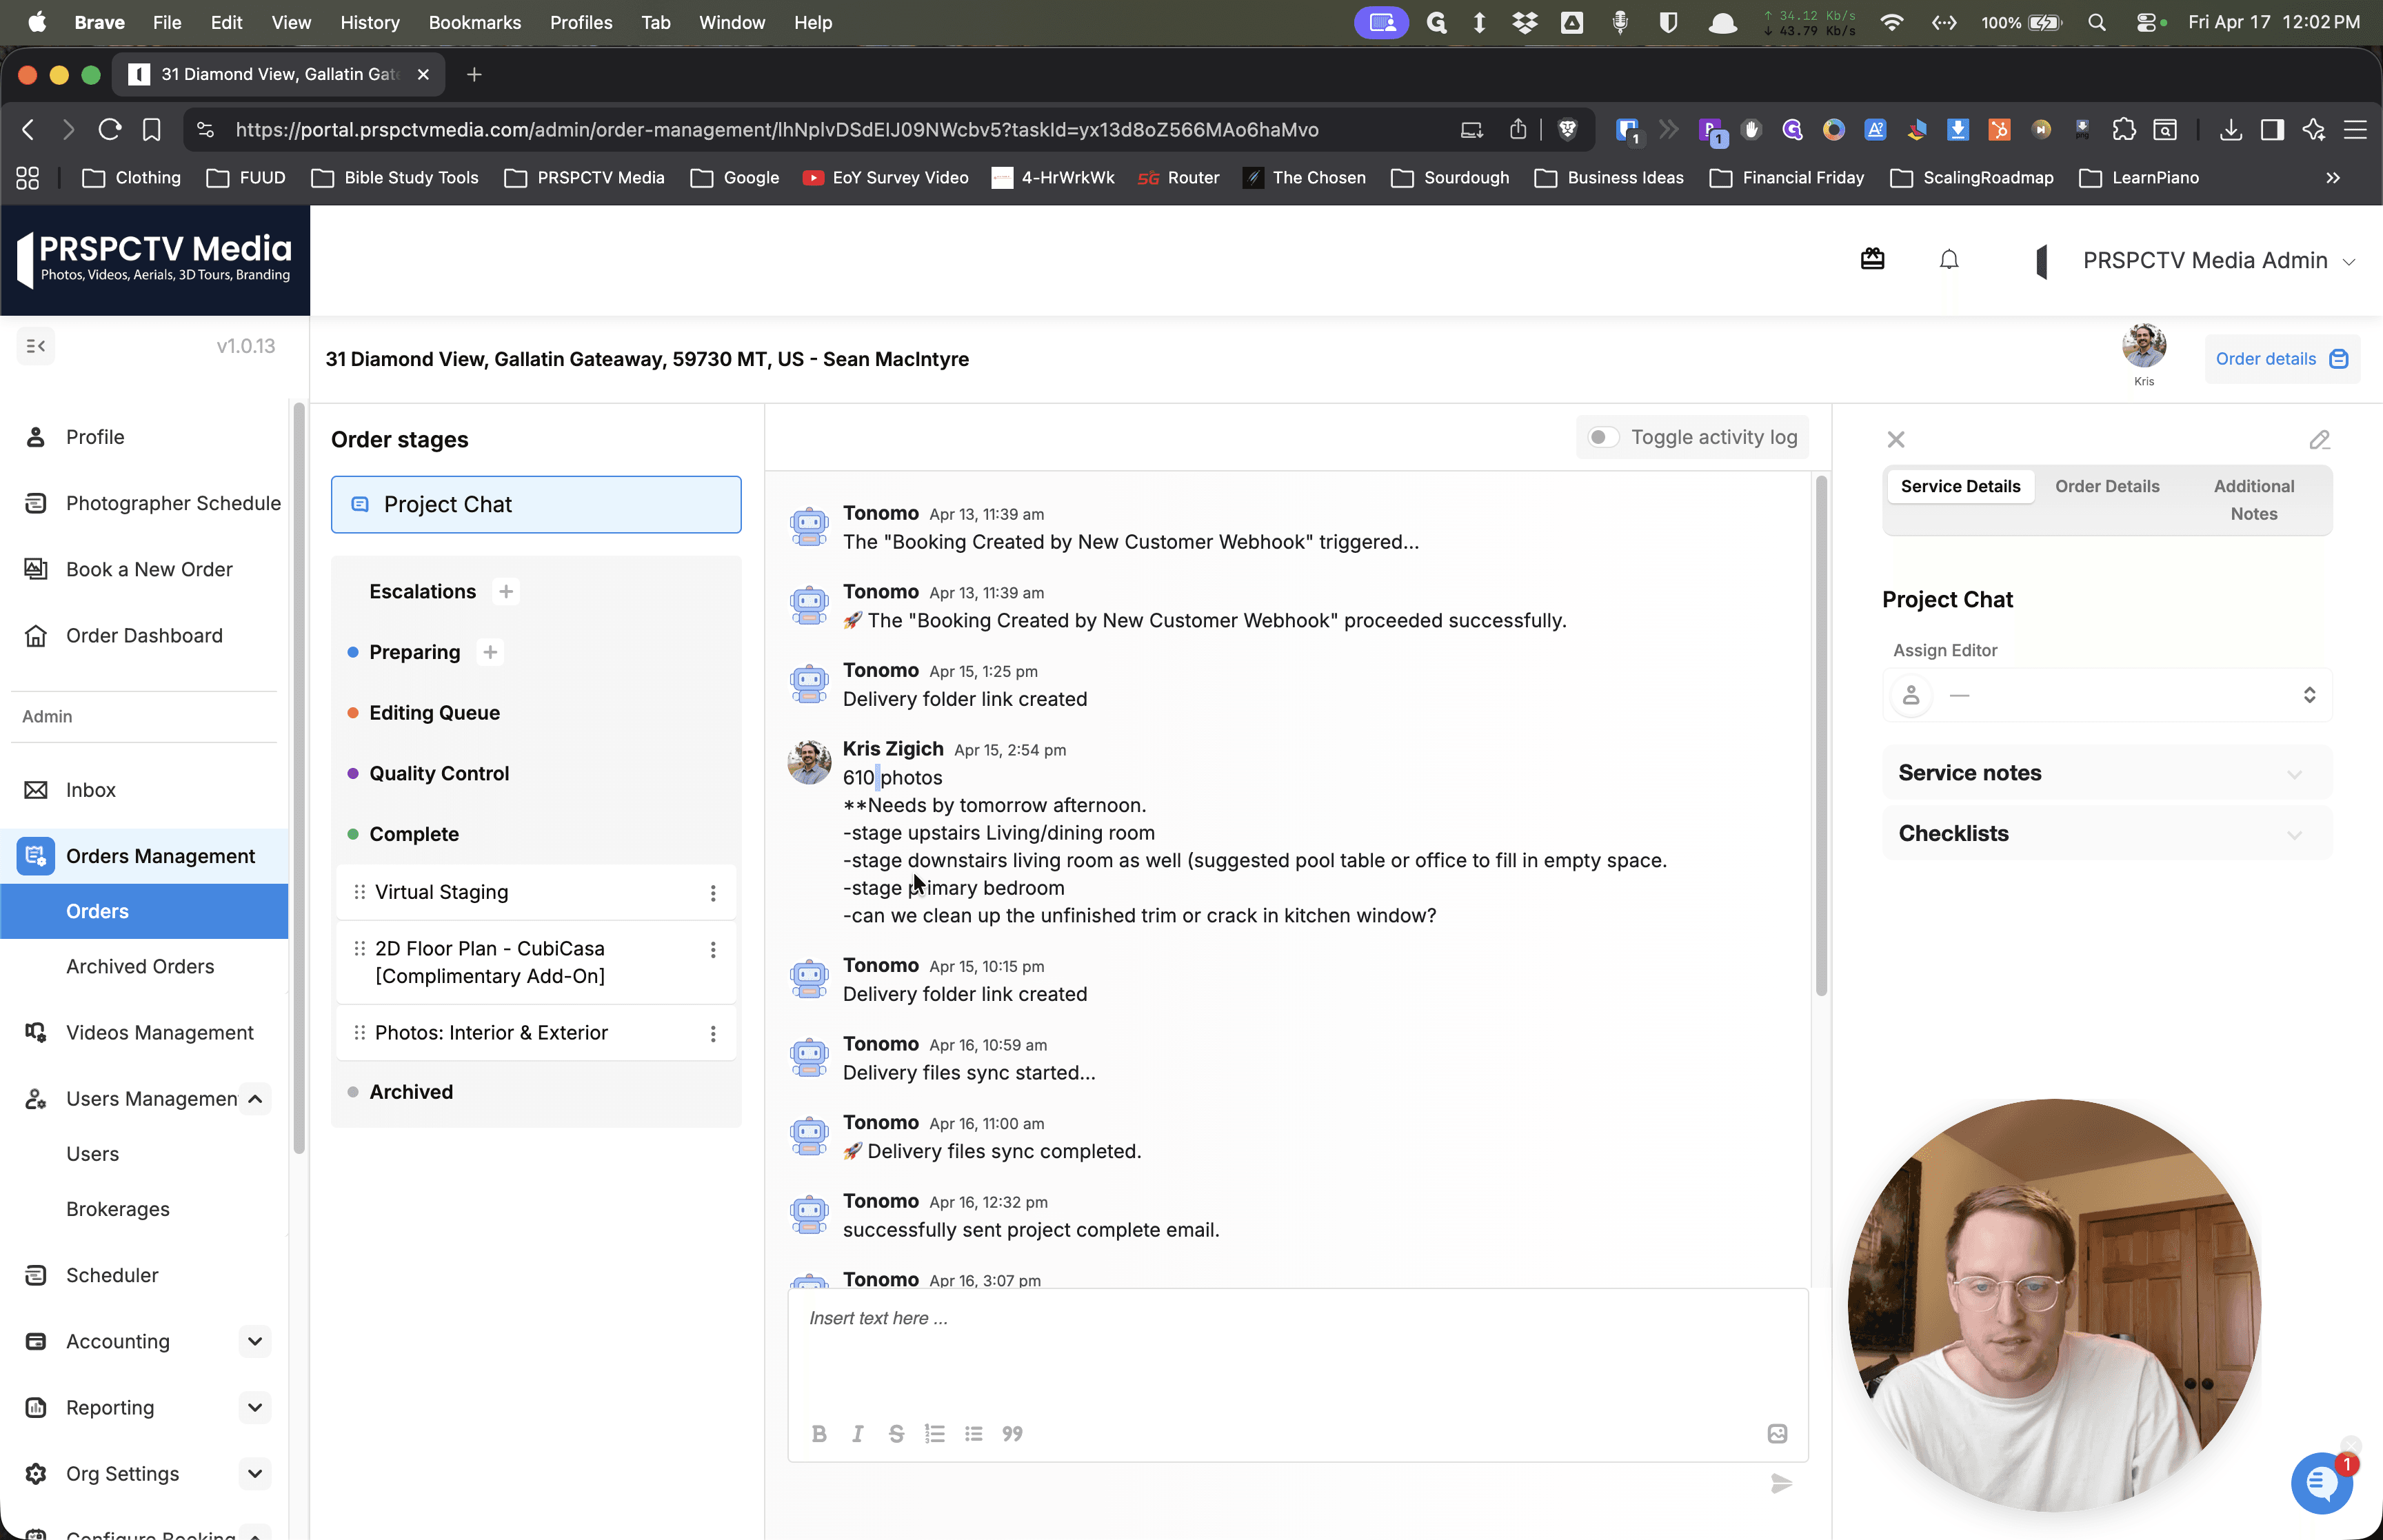Add an item to Preparing stage
Screen dimensions: 2383x1540
[x=490, y=652]
